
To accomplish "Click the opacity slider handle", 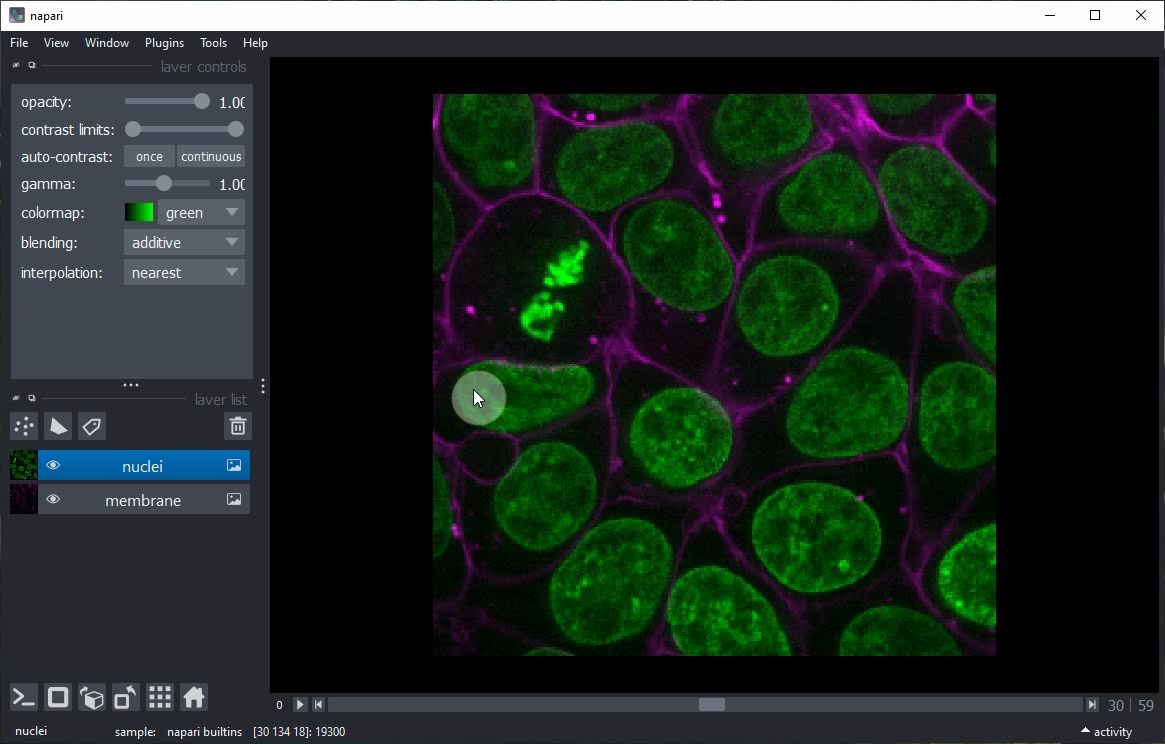I will [x=202, y=102].
